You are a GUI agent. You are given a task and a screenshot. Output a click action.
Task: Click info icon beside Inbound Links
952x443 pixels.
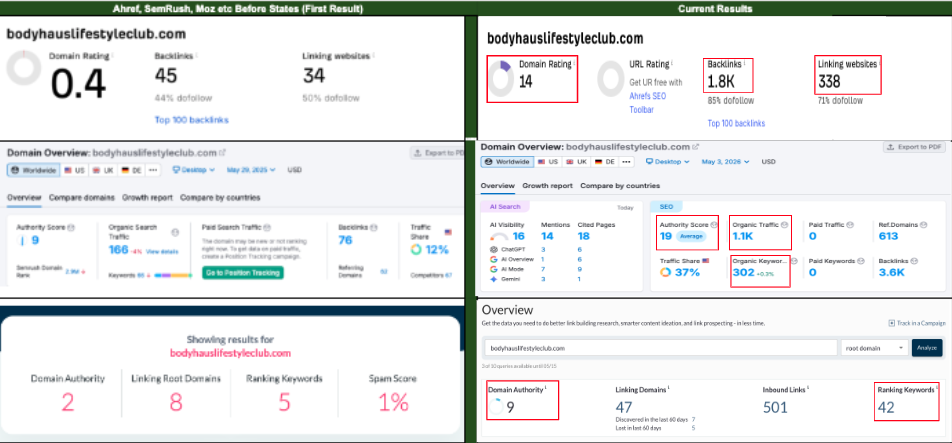click(808, 387)
